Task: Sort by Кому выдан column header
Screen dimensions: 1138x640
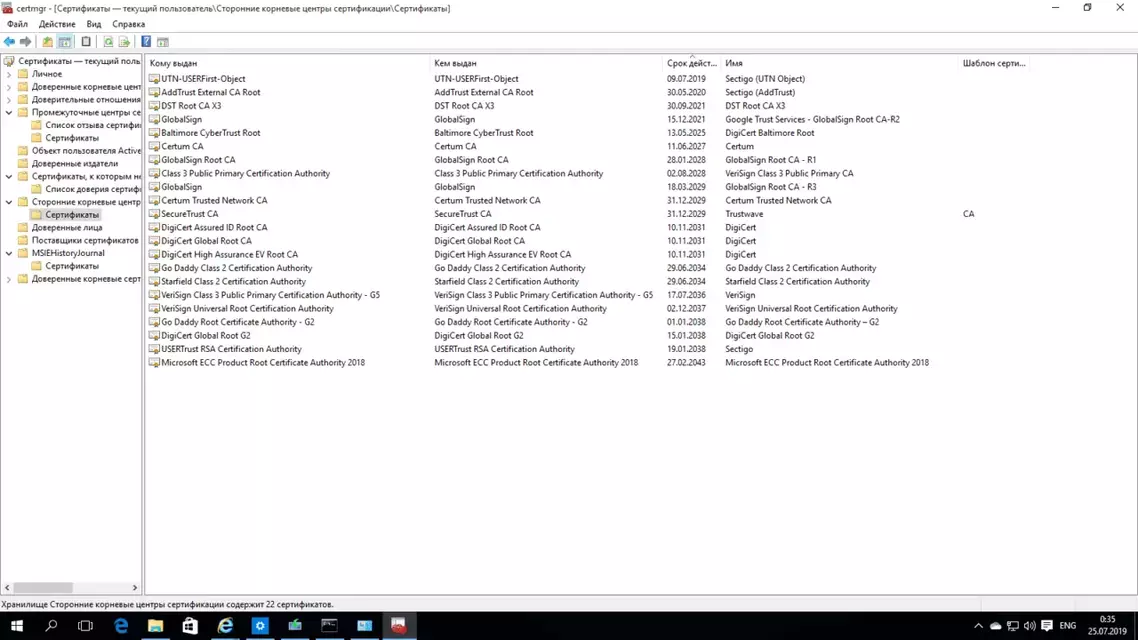Action: click(x=288, y=63)
